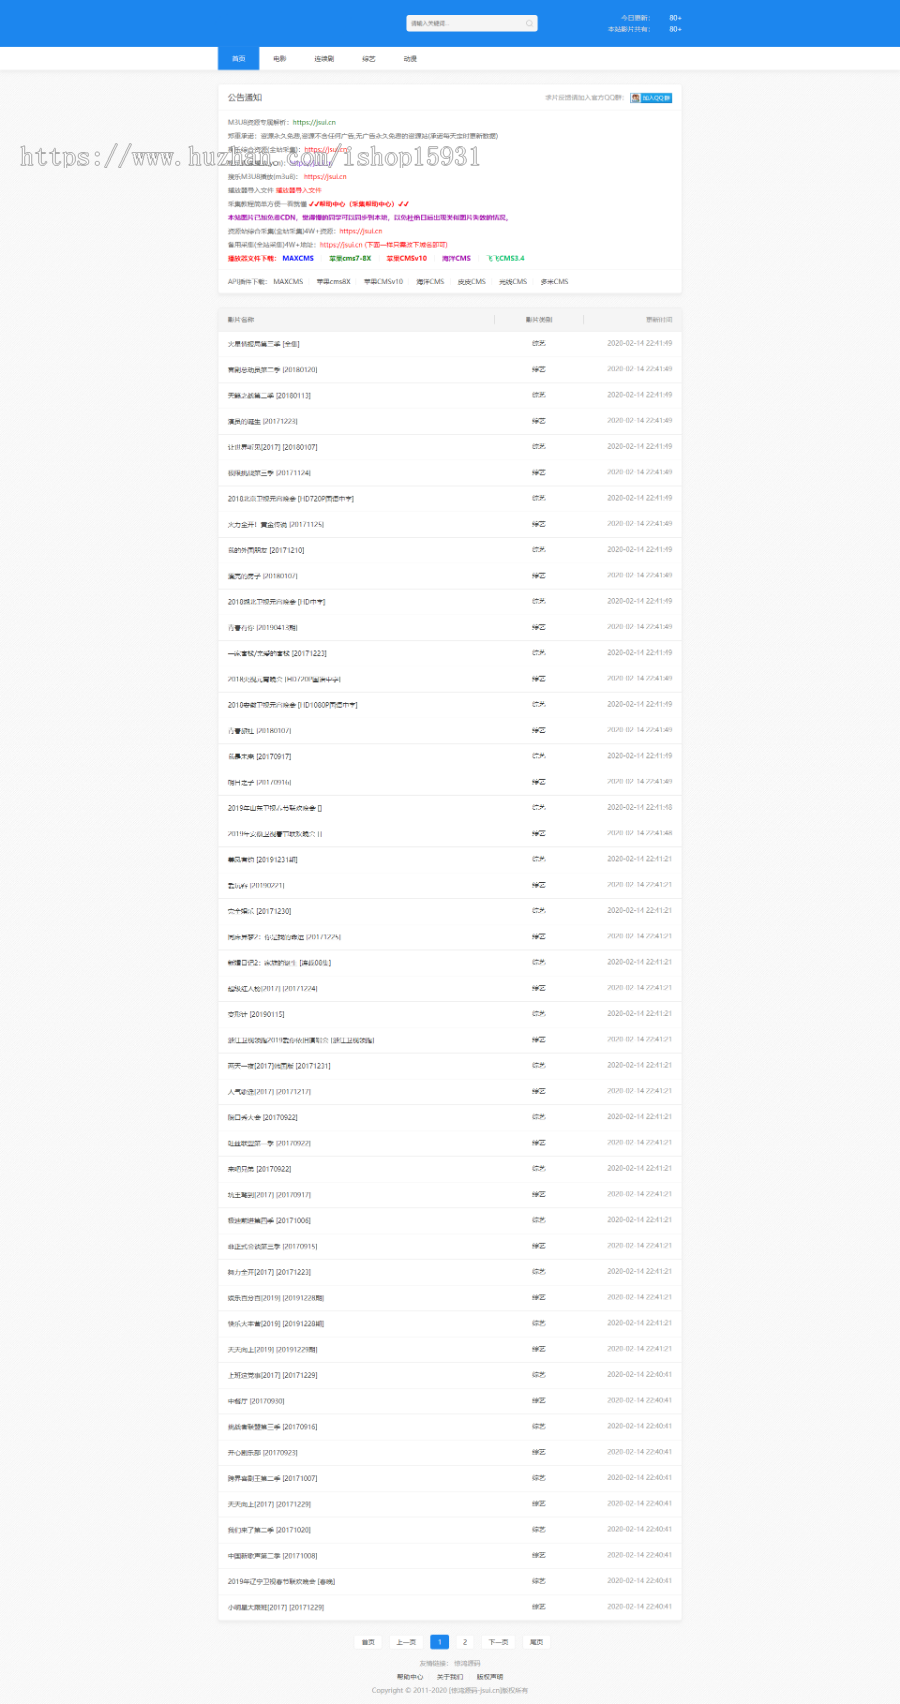This screenshot has width=900, height=1704.
Task: Open the 中餐厅 [20170930] listing
Action: point(256,1401)
